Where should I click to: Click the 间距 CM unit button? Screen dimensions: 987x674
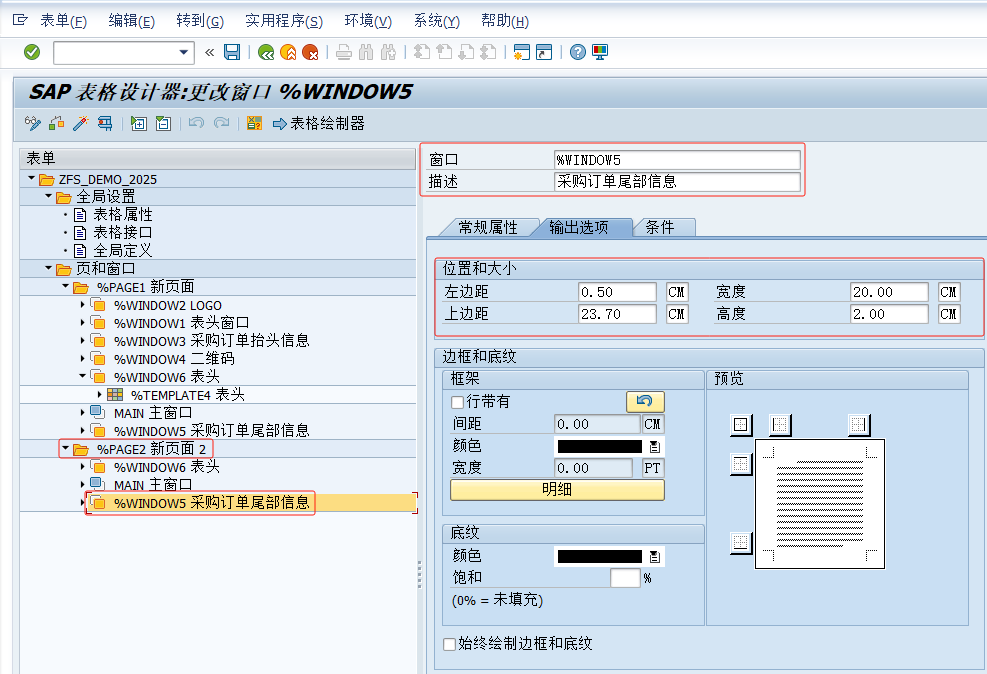coord(653,424)
